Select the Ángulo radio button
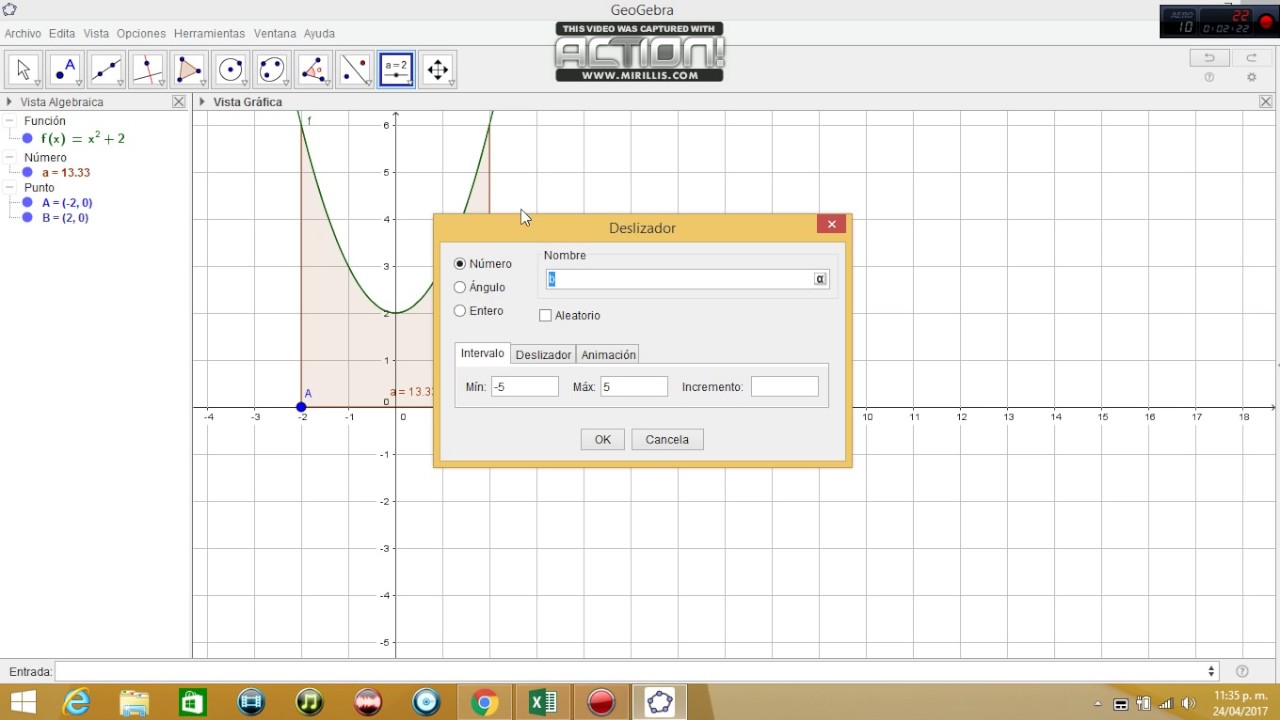The image size is (1280, 720). 460,287
